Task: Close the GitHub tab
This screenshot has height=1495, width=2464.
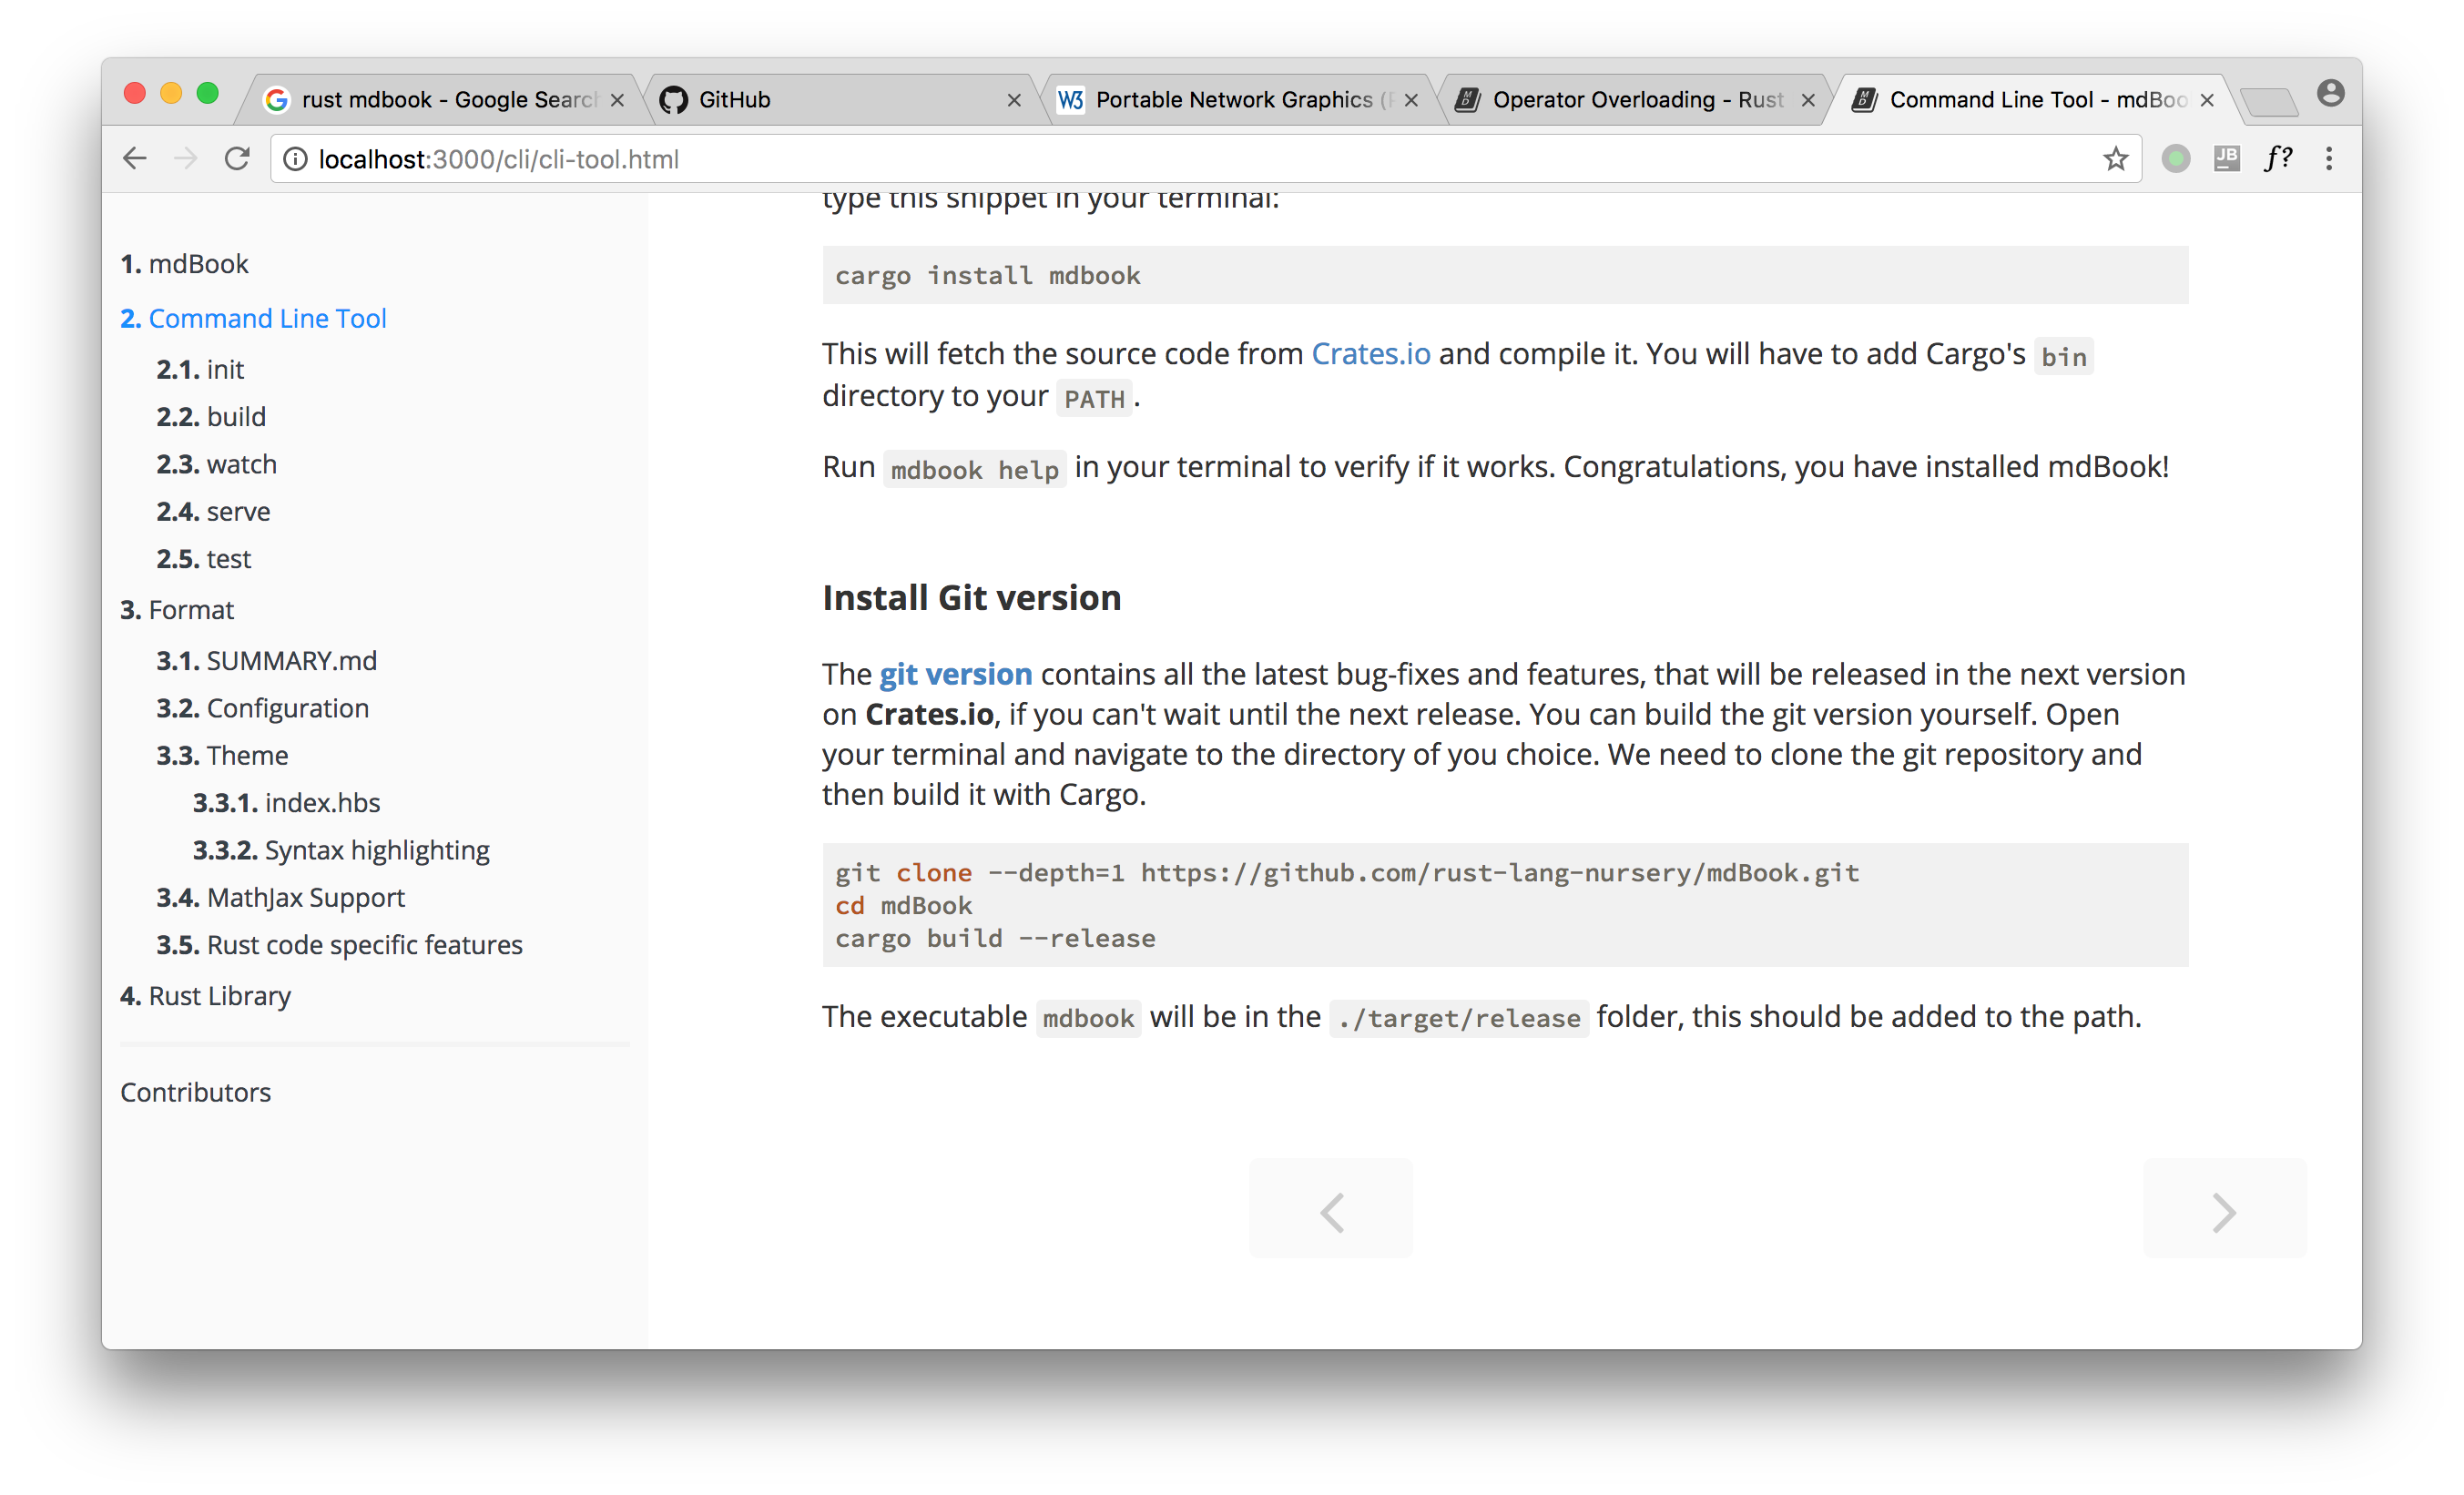Action: (x=1014, y=100)
